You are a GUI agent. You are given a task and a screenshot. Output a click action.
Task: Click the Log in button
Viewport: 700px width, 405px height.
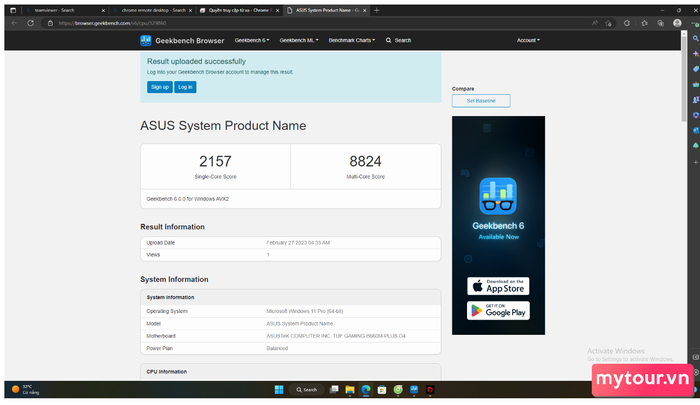coord(185,87)
